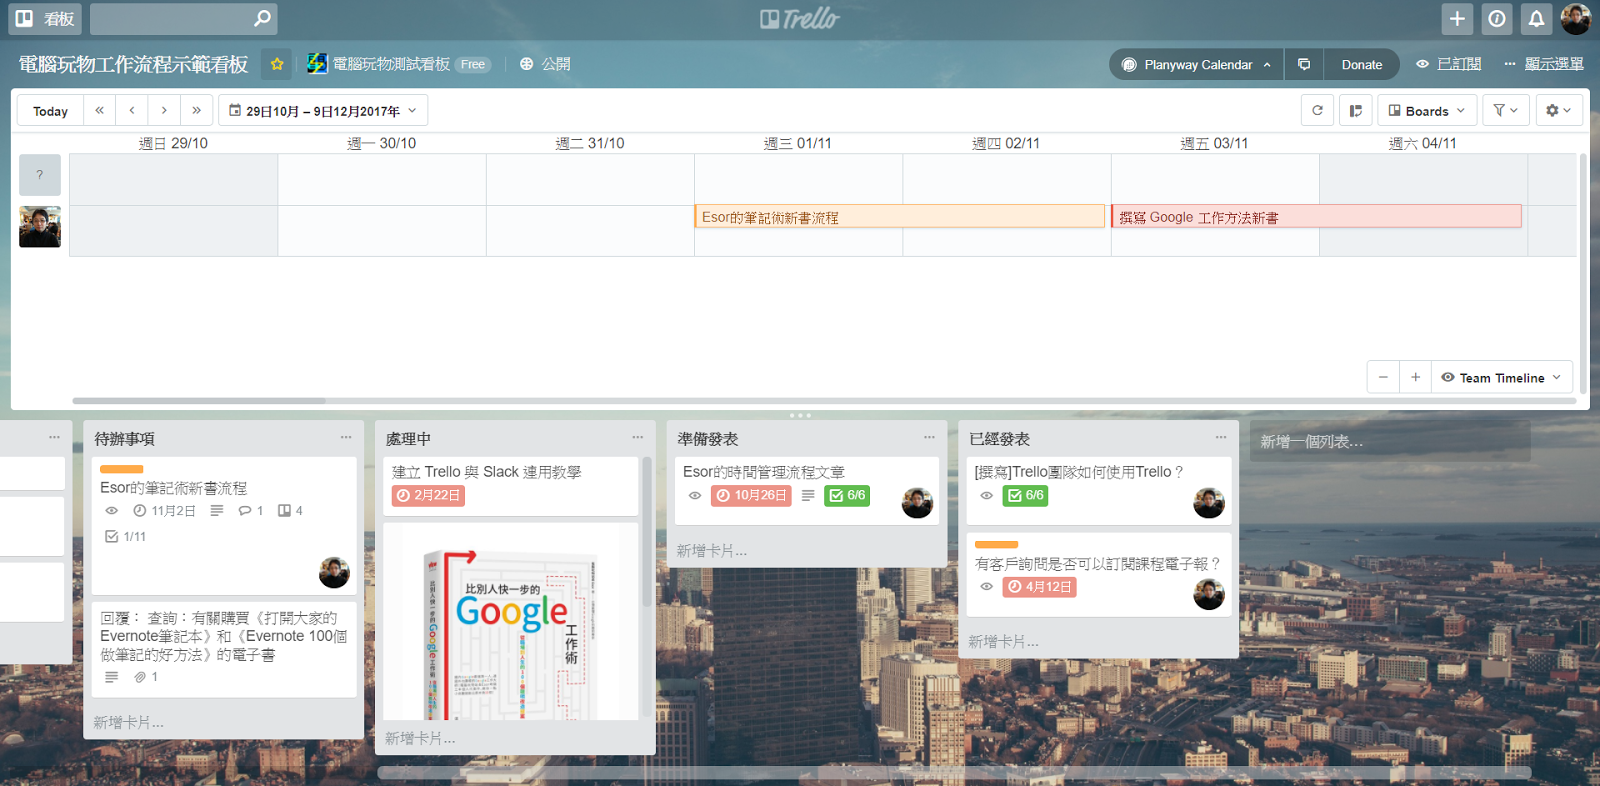Toggle the 已訂閱 subscription eye
This screenshot has width=1600, height=786.
pos(1448,64)
